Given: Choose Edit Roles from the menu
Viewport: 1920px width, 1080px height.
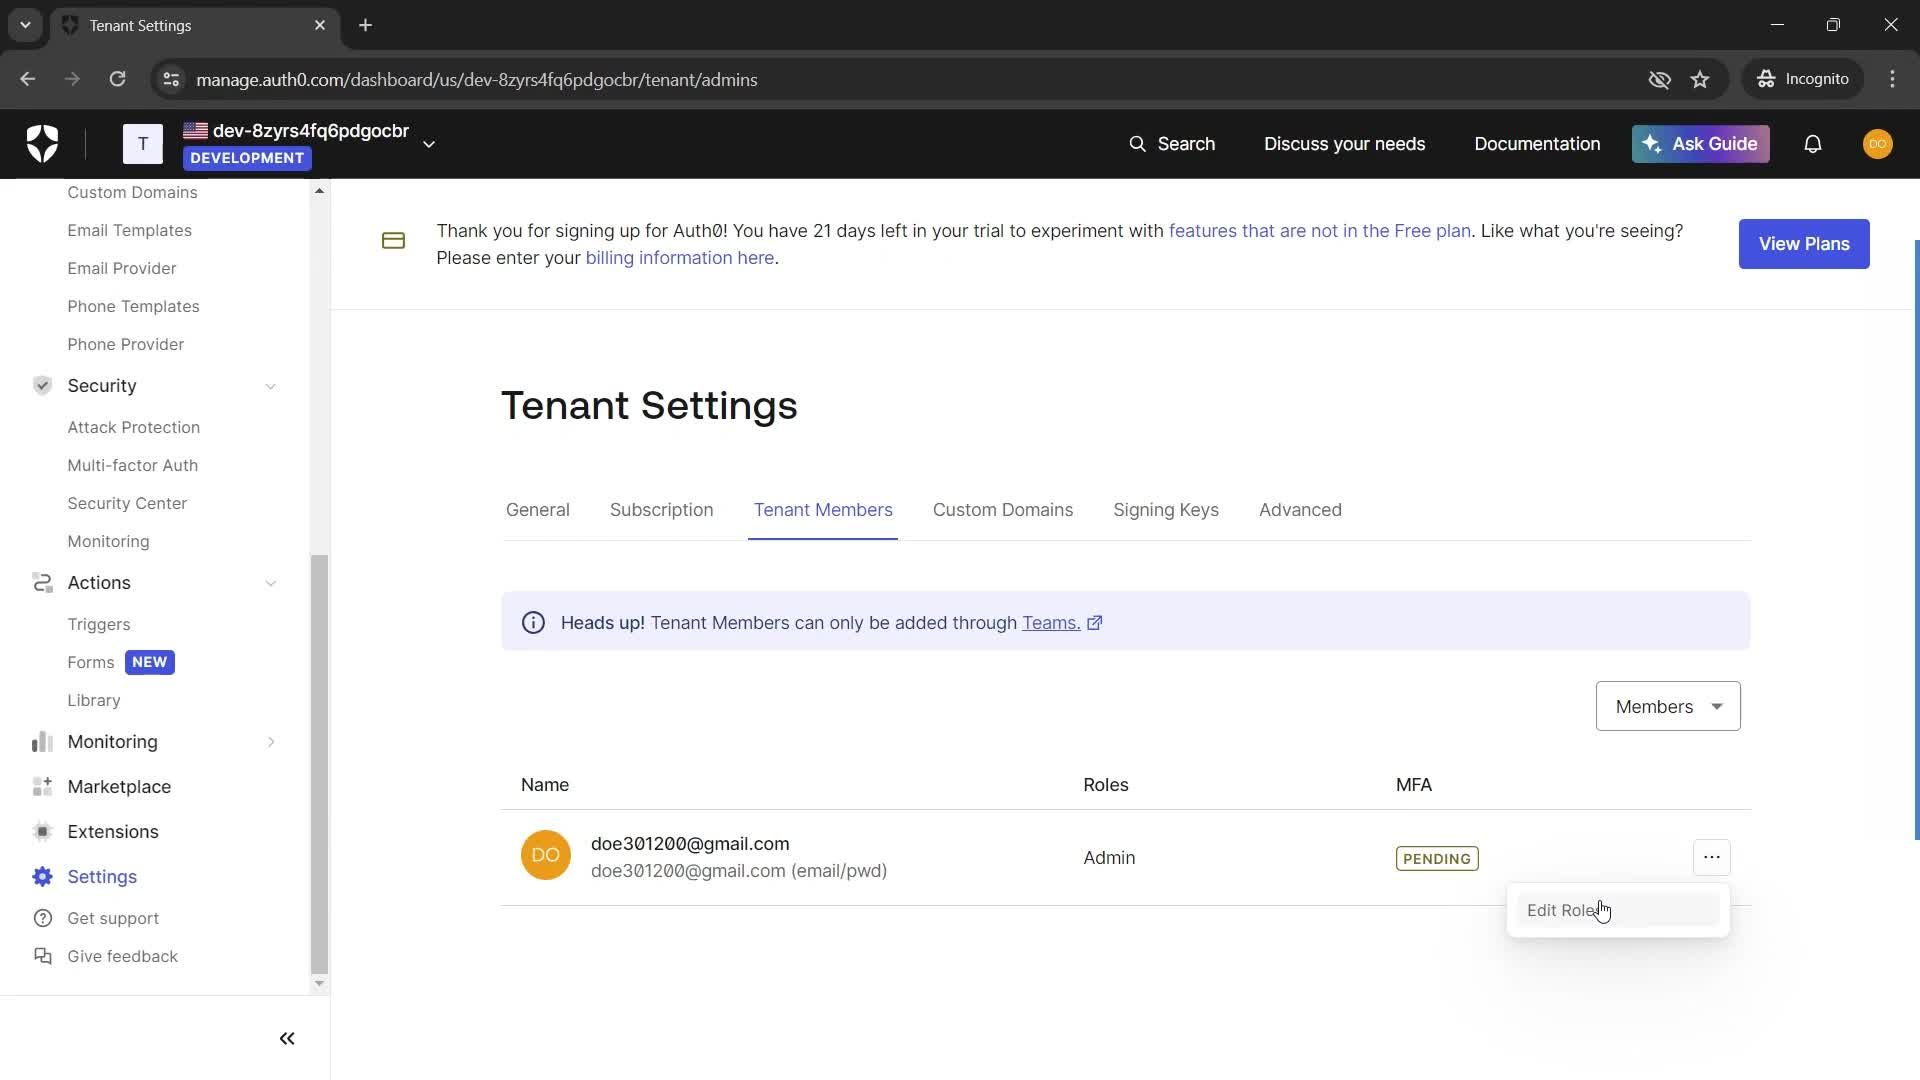Looking at the screenshot, I should [1617, 911].
